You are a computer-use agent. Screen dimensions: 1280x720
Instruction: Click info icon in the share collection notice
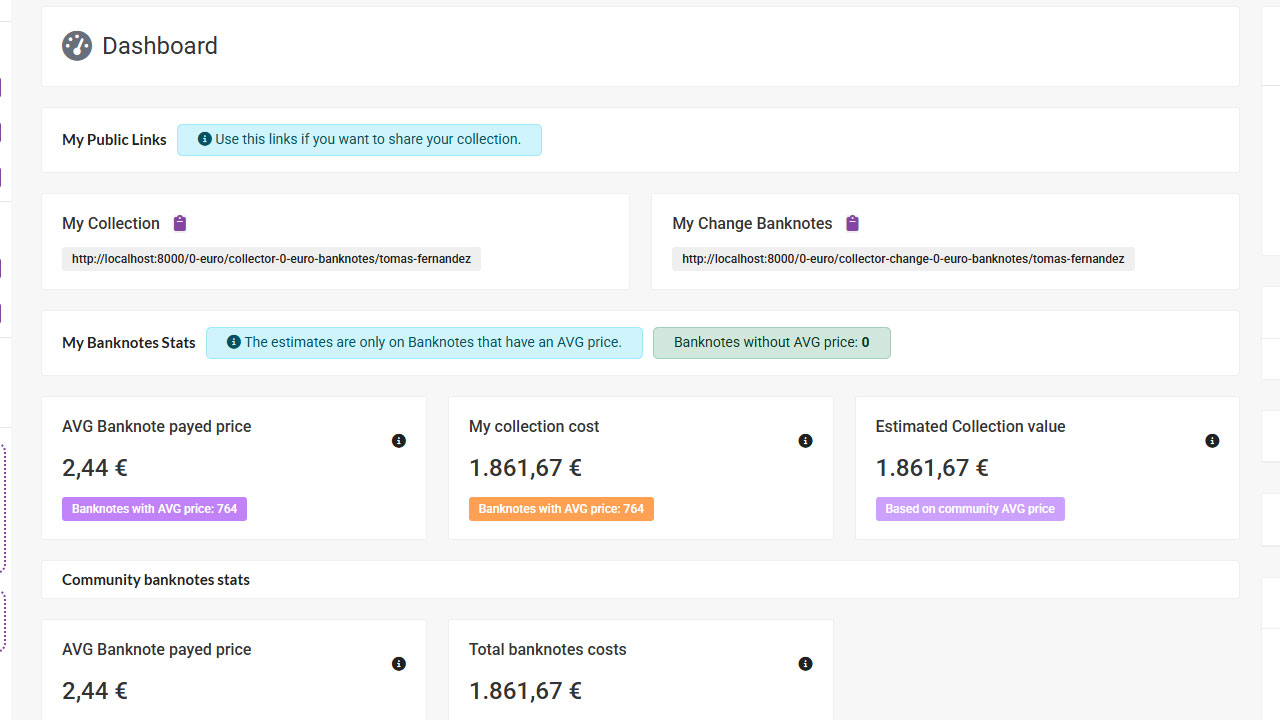(205, 139)
